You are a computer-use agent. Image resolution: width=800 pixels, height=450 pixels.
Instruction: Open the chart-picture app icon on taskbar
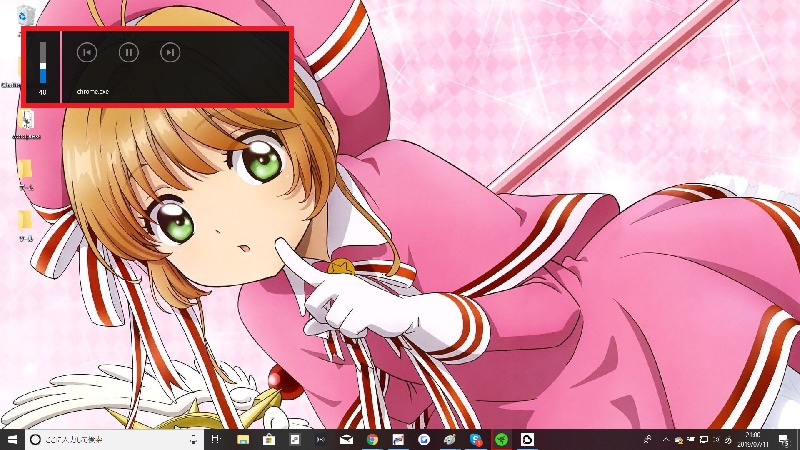click(398, 439)
